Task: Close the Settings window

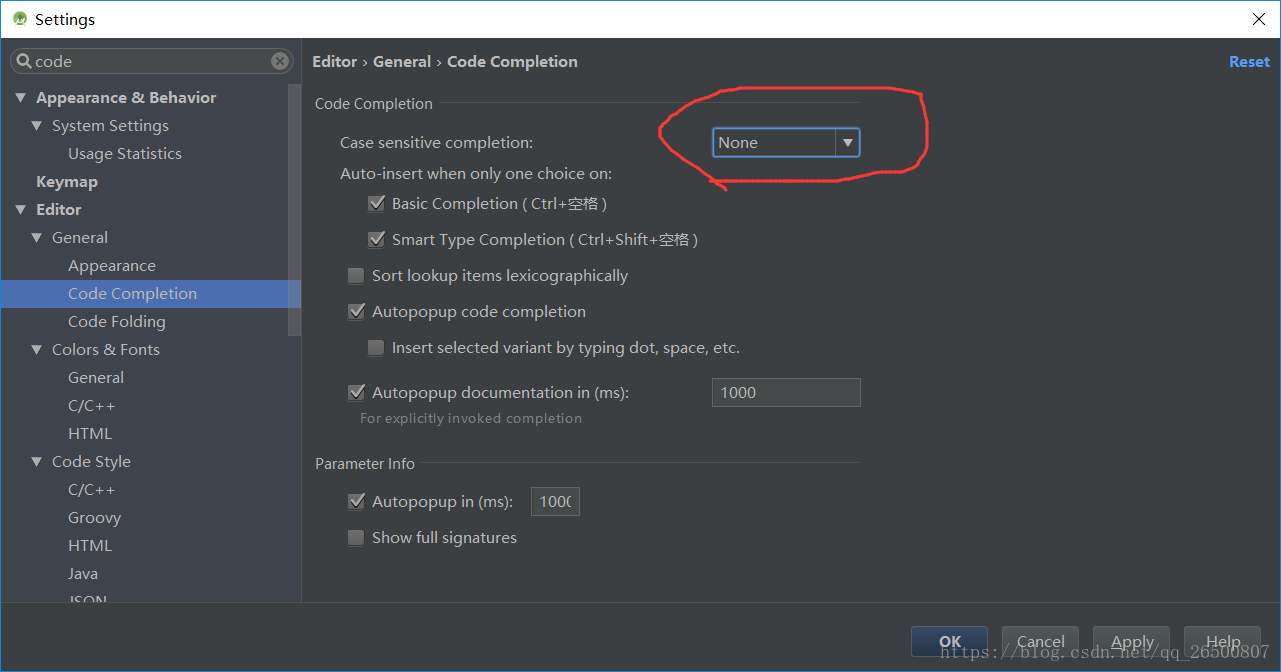Action: click(1259, 19)
